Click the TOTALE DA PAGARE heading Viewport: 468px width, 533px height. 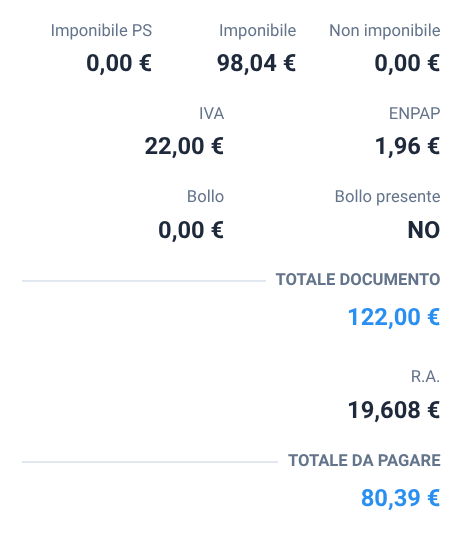click(x=364, y=461)
